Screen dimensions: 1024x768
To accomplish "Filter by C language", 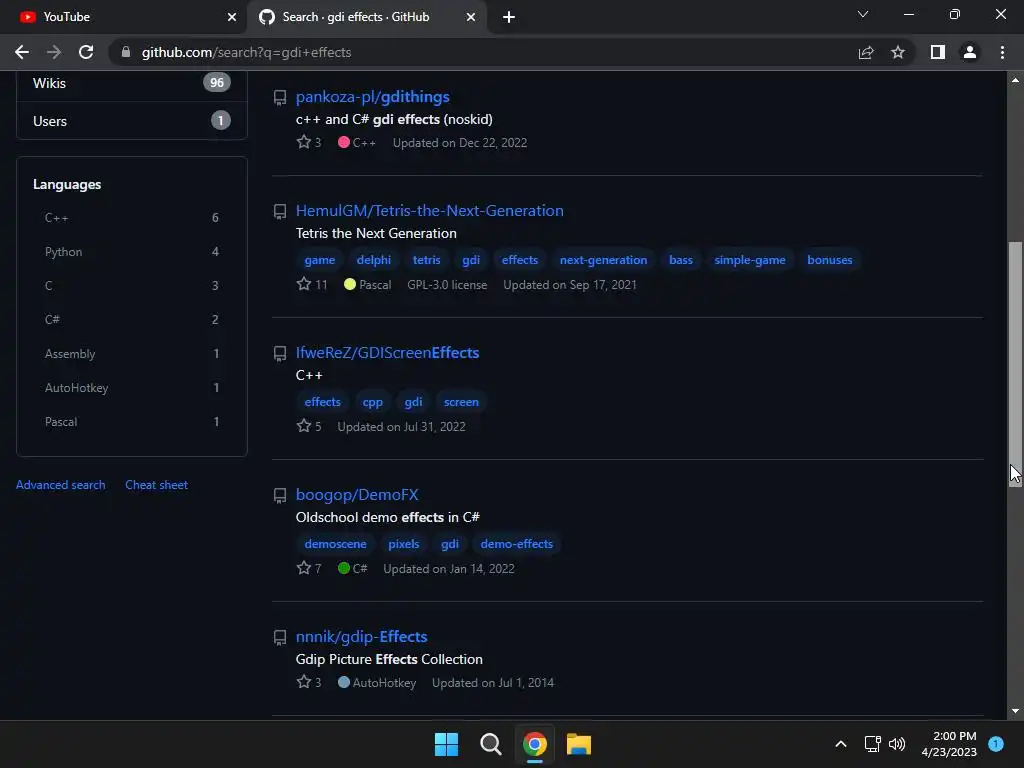I will click(x=131, y=285).
